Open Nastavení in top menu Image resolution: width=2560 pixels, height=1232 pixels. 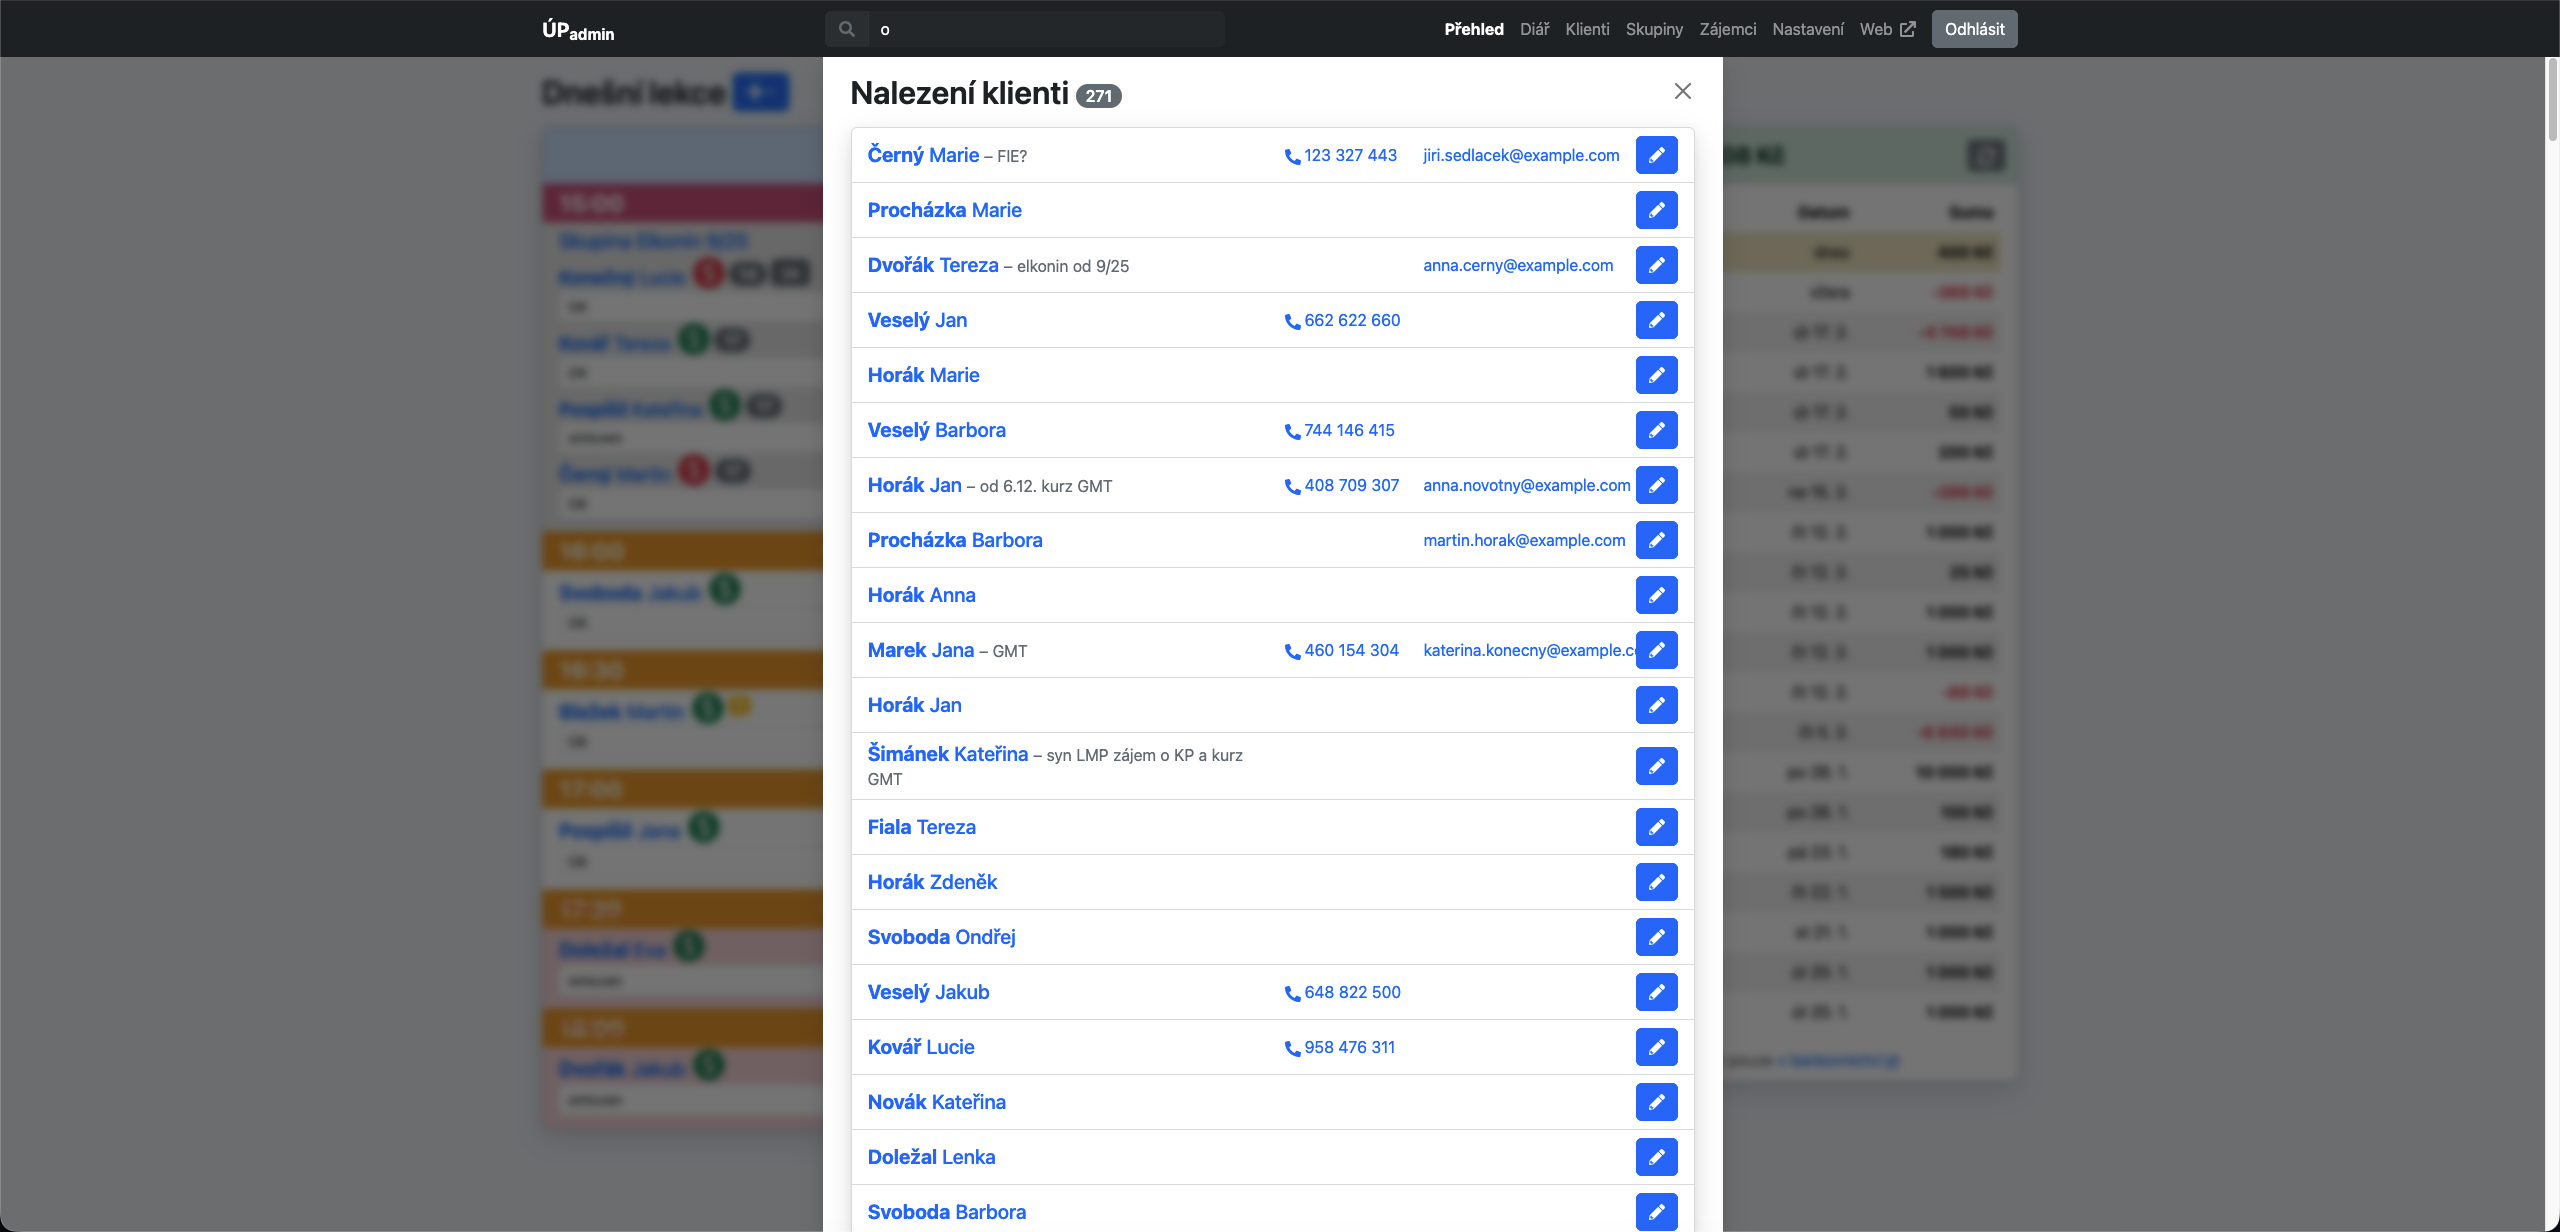pyautogui.click(x=1807, y=29)
